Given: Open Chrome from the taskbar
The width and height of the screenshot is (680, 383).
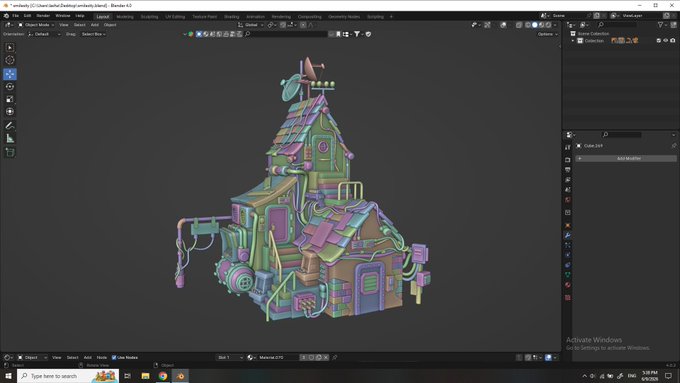Looking at the screenshot, I should click(163, 376).
